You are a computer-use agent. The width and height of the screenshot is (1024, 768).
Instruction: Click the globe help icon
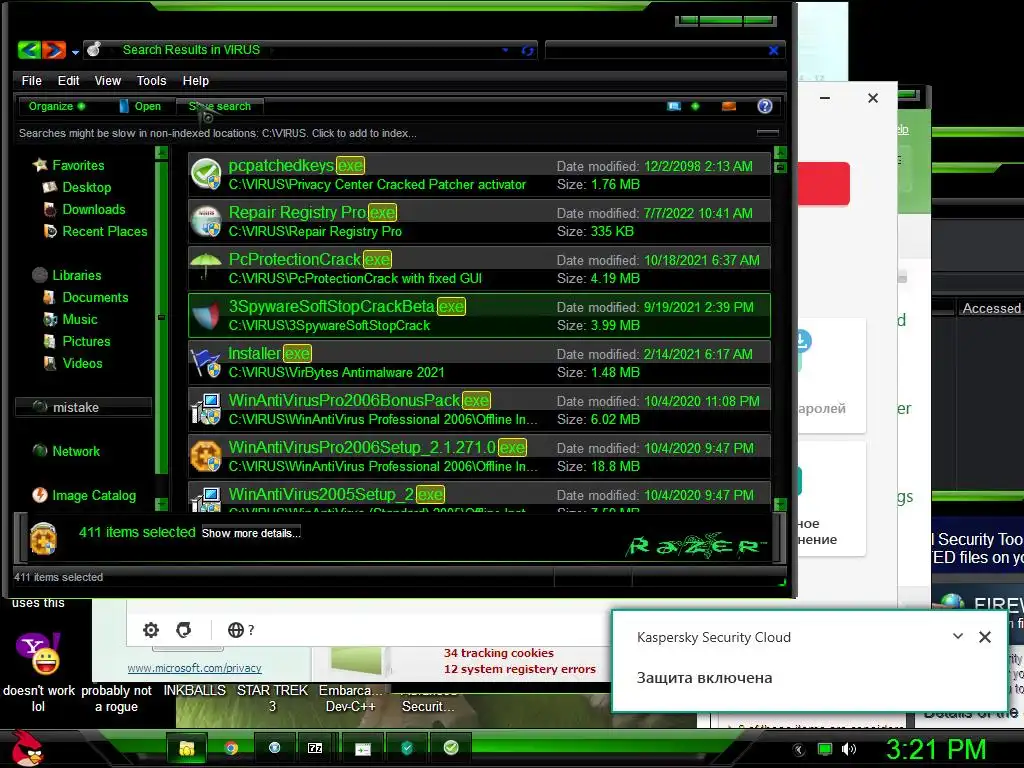[x=240, y=630]
